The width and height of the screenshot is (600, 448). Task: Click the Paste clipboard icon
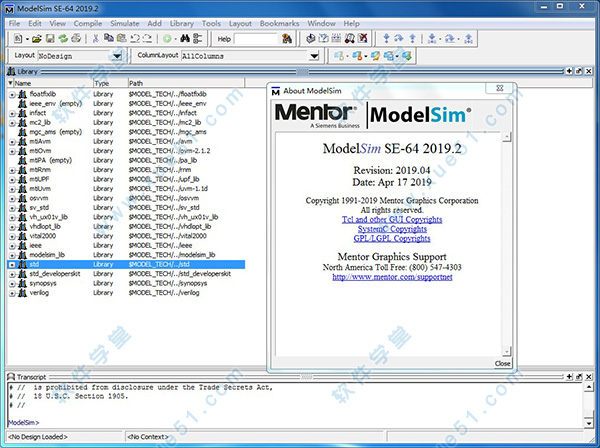[122, 38]
